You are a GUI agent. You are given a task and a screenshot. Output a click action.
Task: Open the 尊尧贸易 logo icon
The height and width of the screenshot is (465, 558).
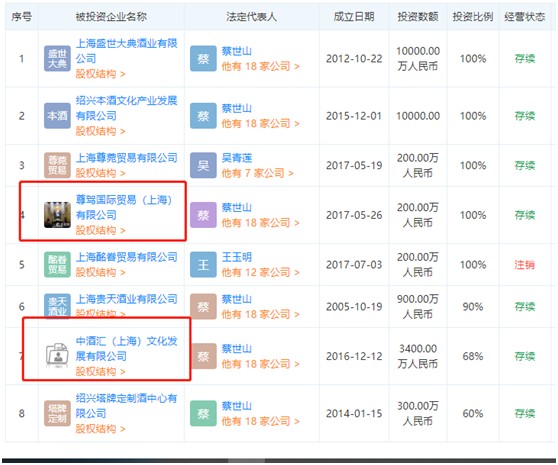click(x=57, y=165)
